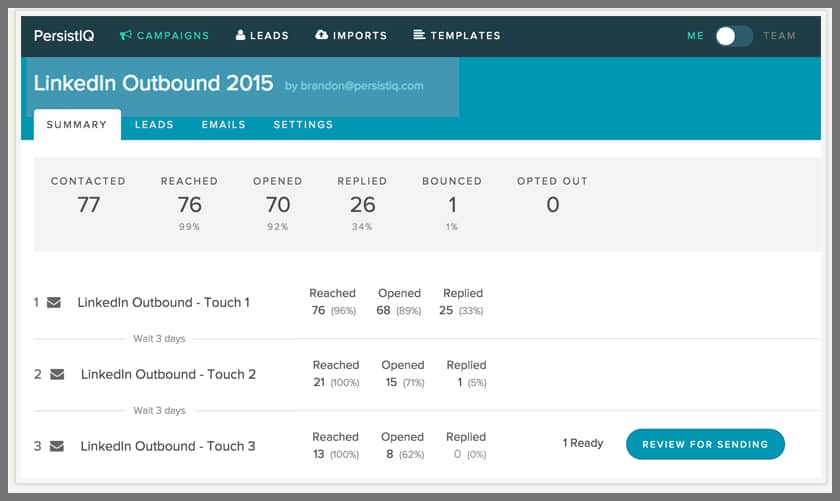Click the Templates list icon
Screen dimensions: 840x501
419,36
